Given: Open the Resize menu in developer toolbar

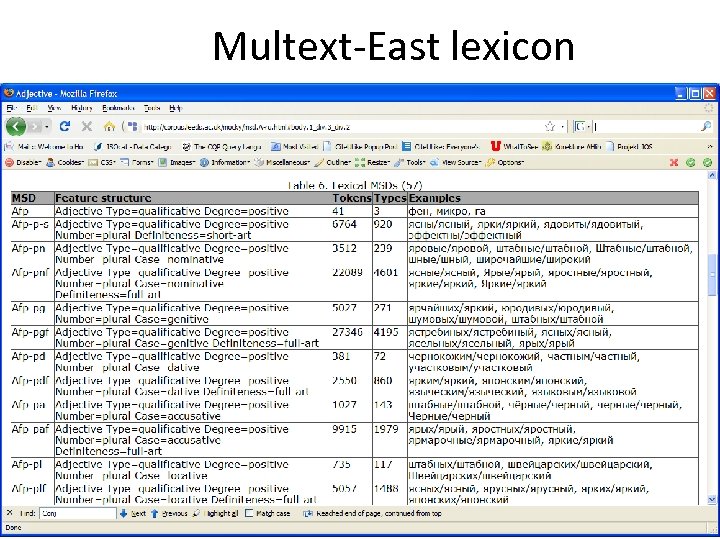Looking at the screenshot, I should click(372, 163).
